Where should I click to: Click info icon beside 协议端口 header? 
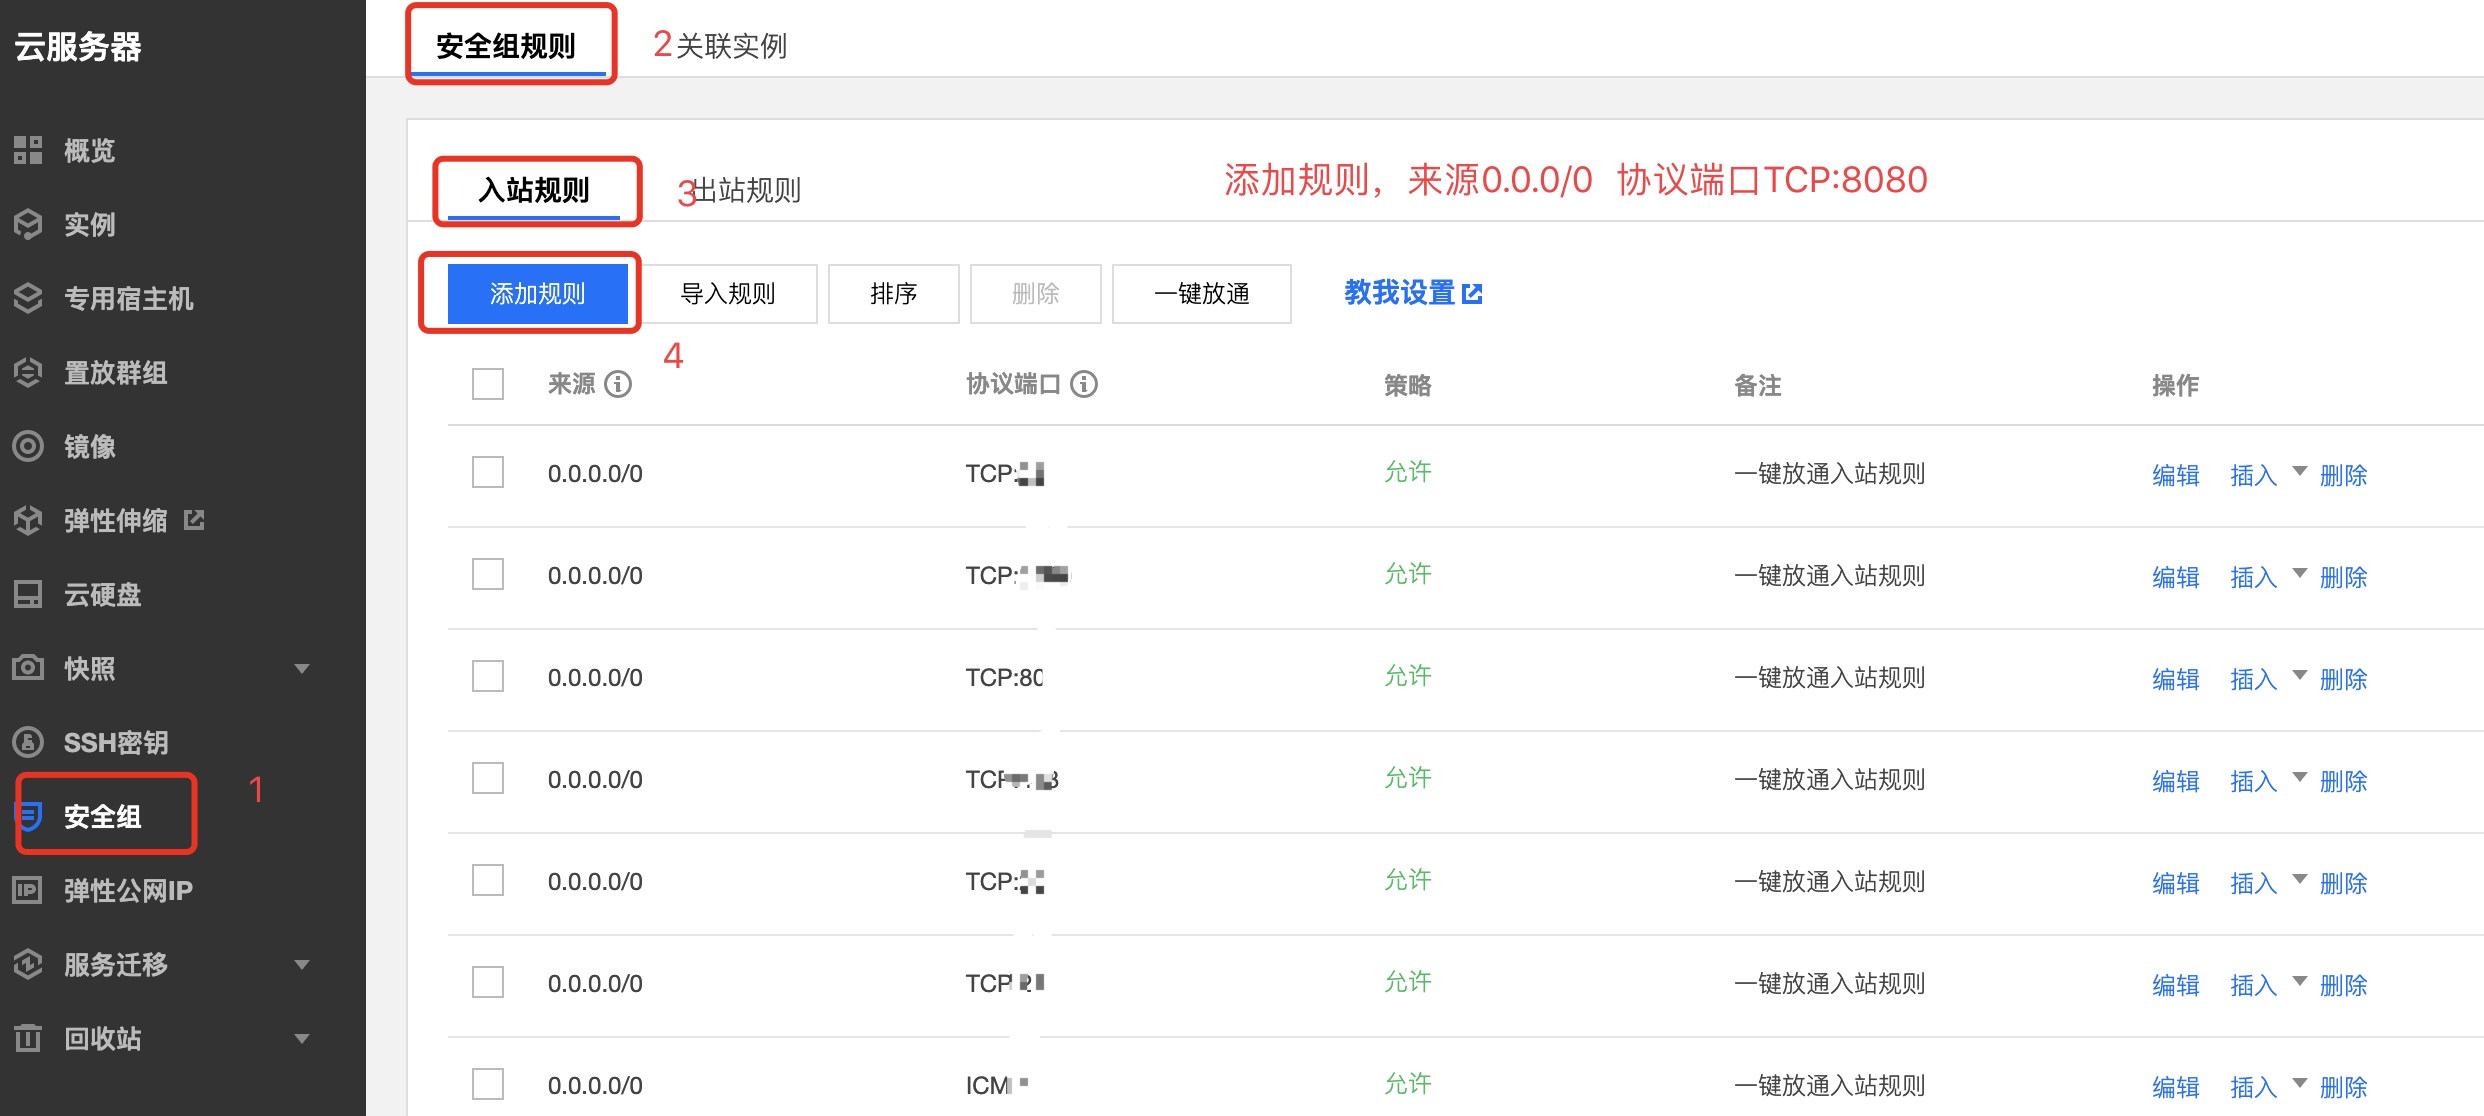(1084, 384)
